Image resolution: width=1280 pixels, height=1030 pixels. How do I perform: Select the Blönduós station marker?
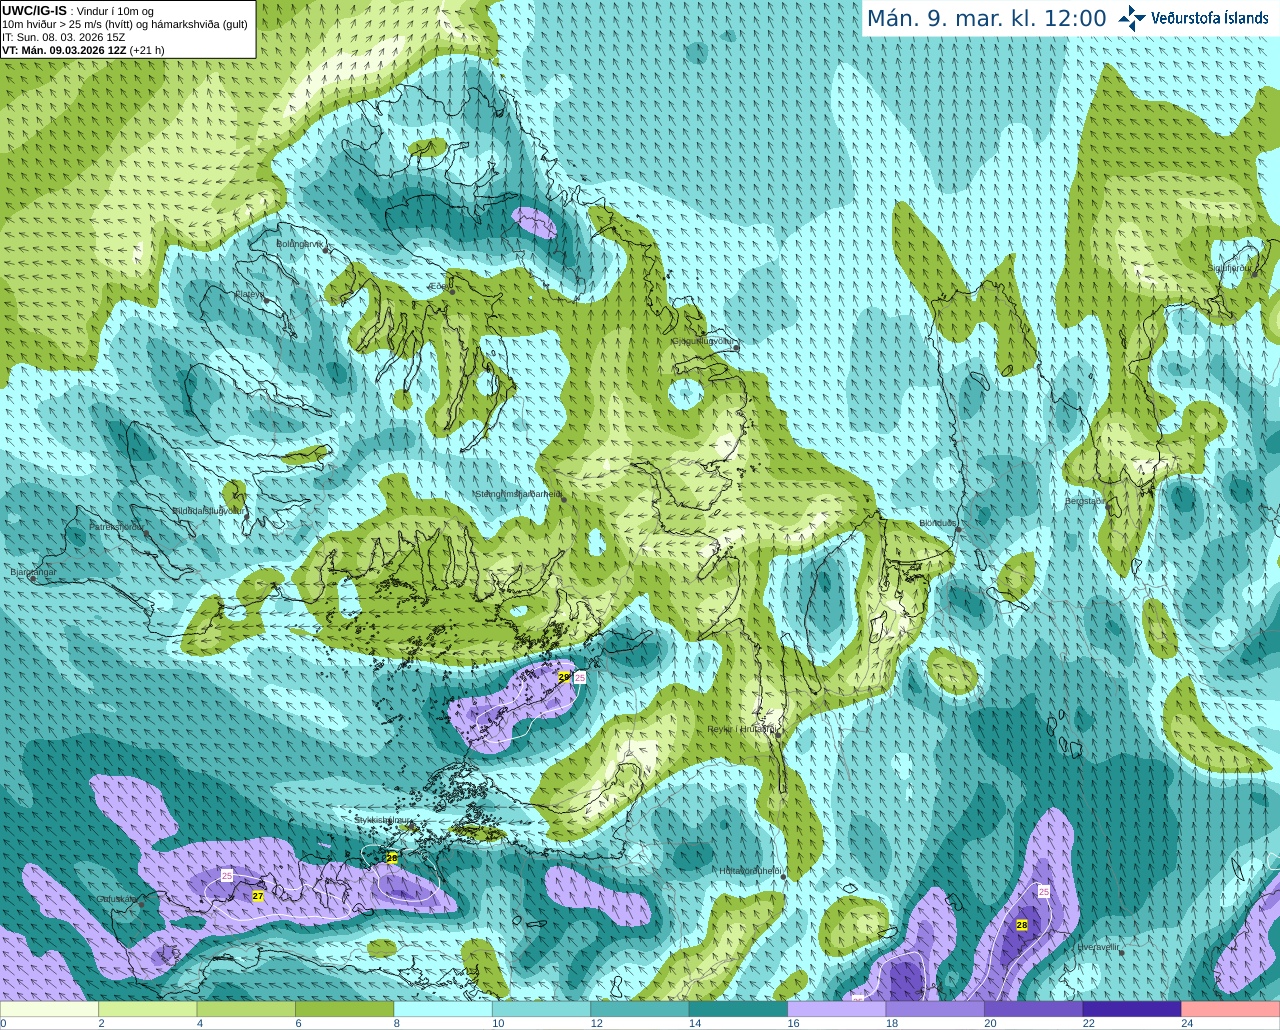pyautogui.click(x=958, y=529)
